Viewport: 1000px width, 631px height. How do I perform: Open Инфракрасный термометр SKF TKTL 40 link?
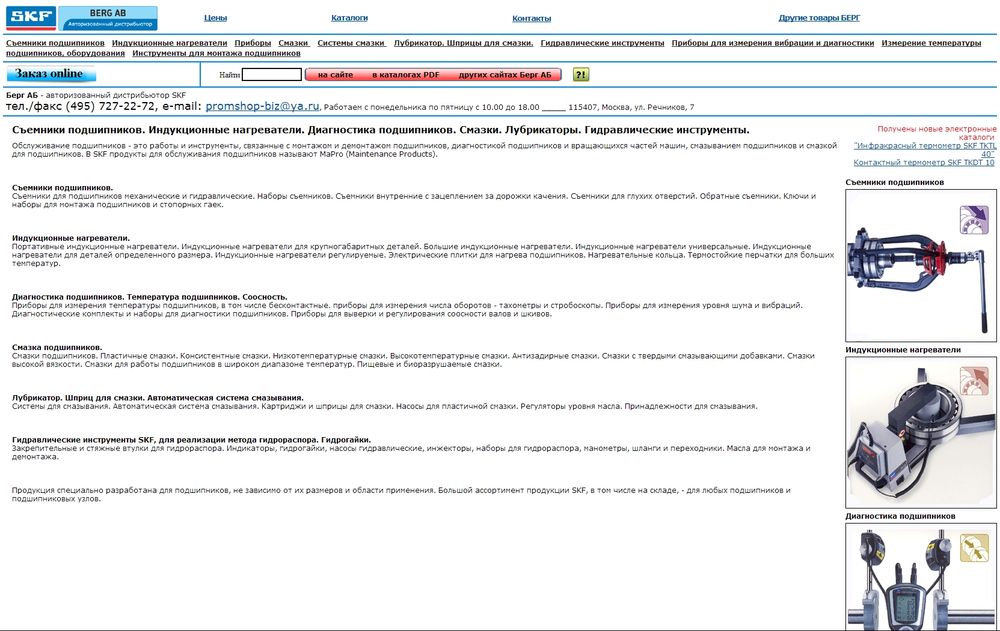tap(925, 150)
